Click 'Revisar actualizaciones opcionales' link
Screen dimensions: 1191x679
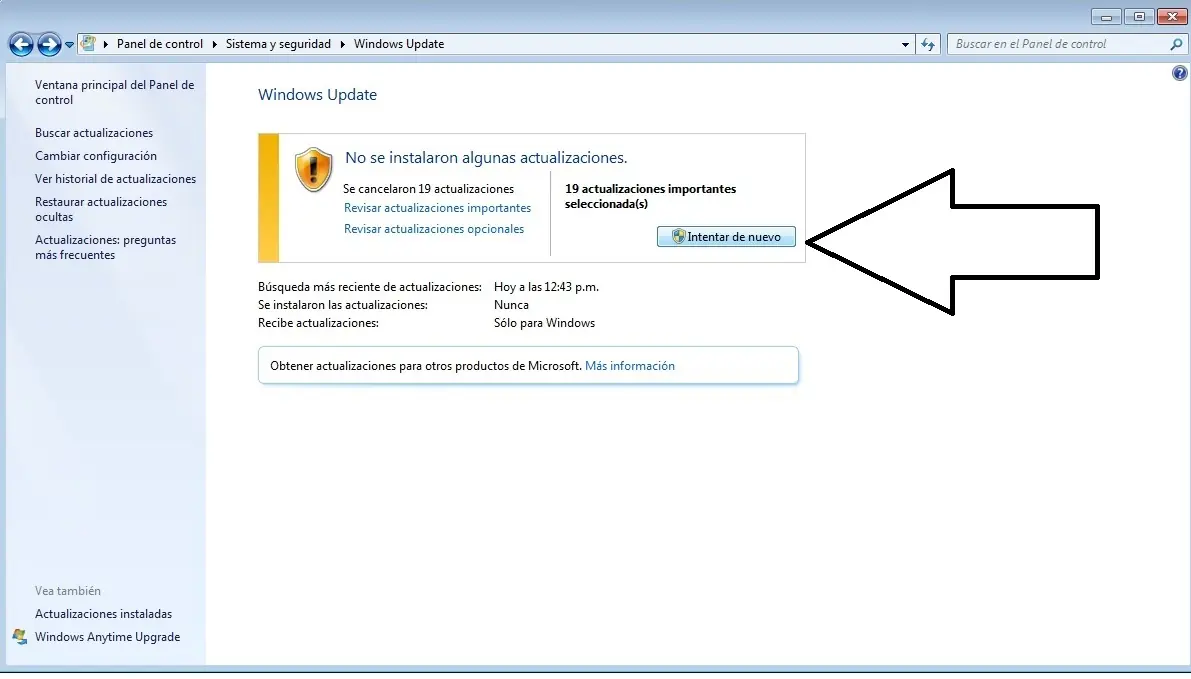[434, 229]
